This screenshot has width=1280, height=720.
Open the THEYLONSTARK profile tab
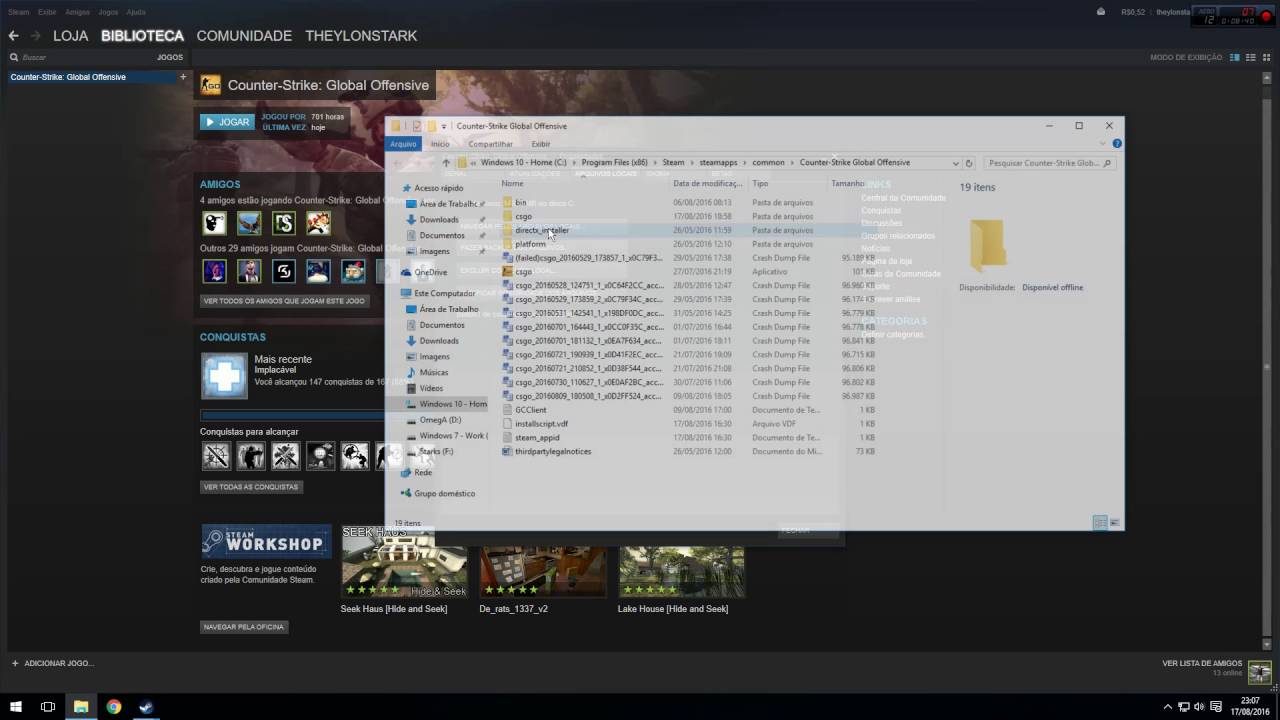361,36
